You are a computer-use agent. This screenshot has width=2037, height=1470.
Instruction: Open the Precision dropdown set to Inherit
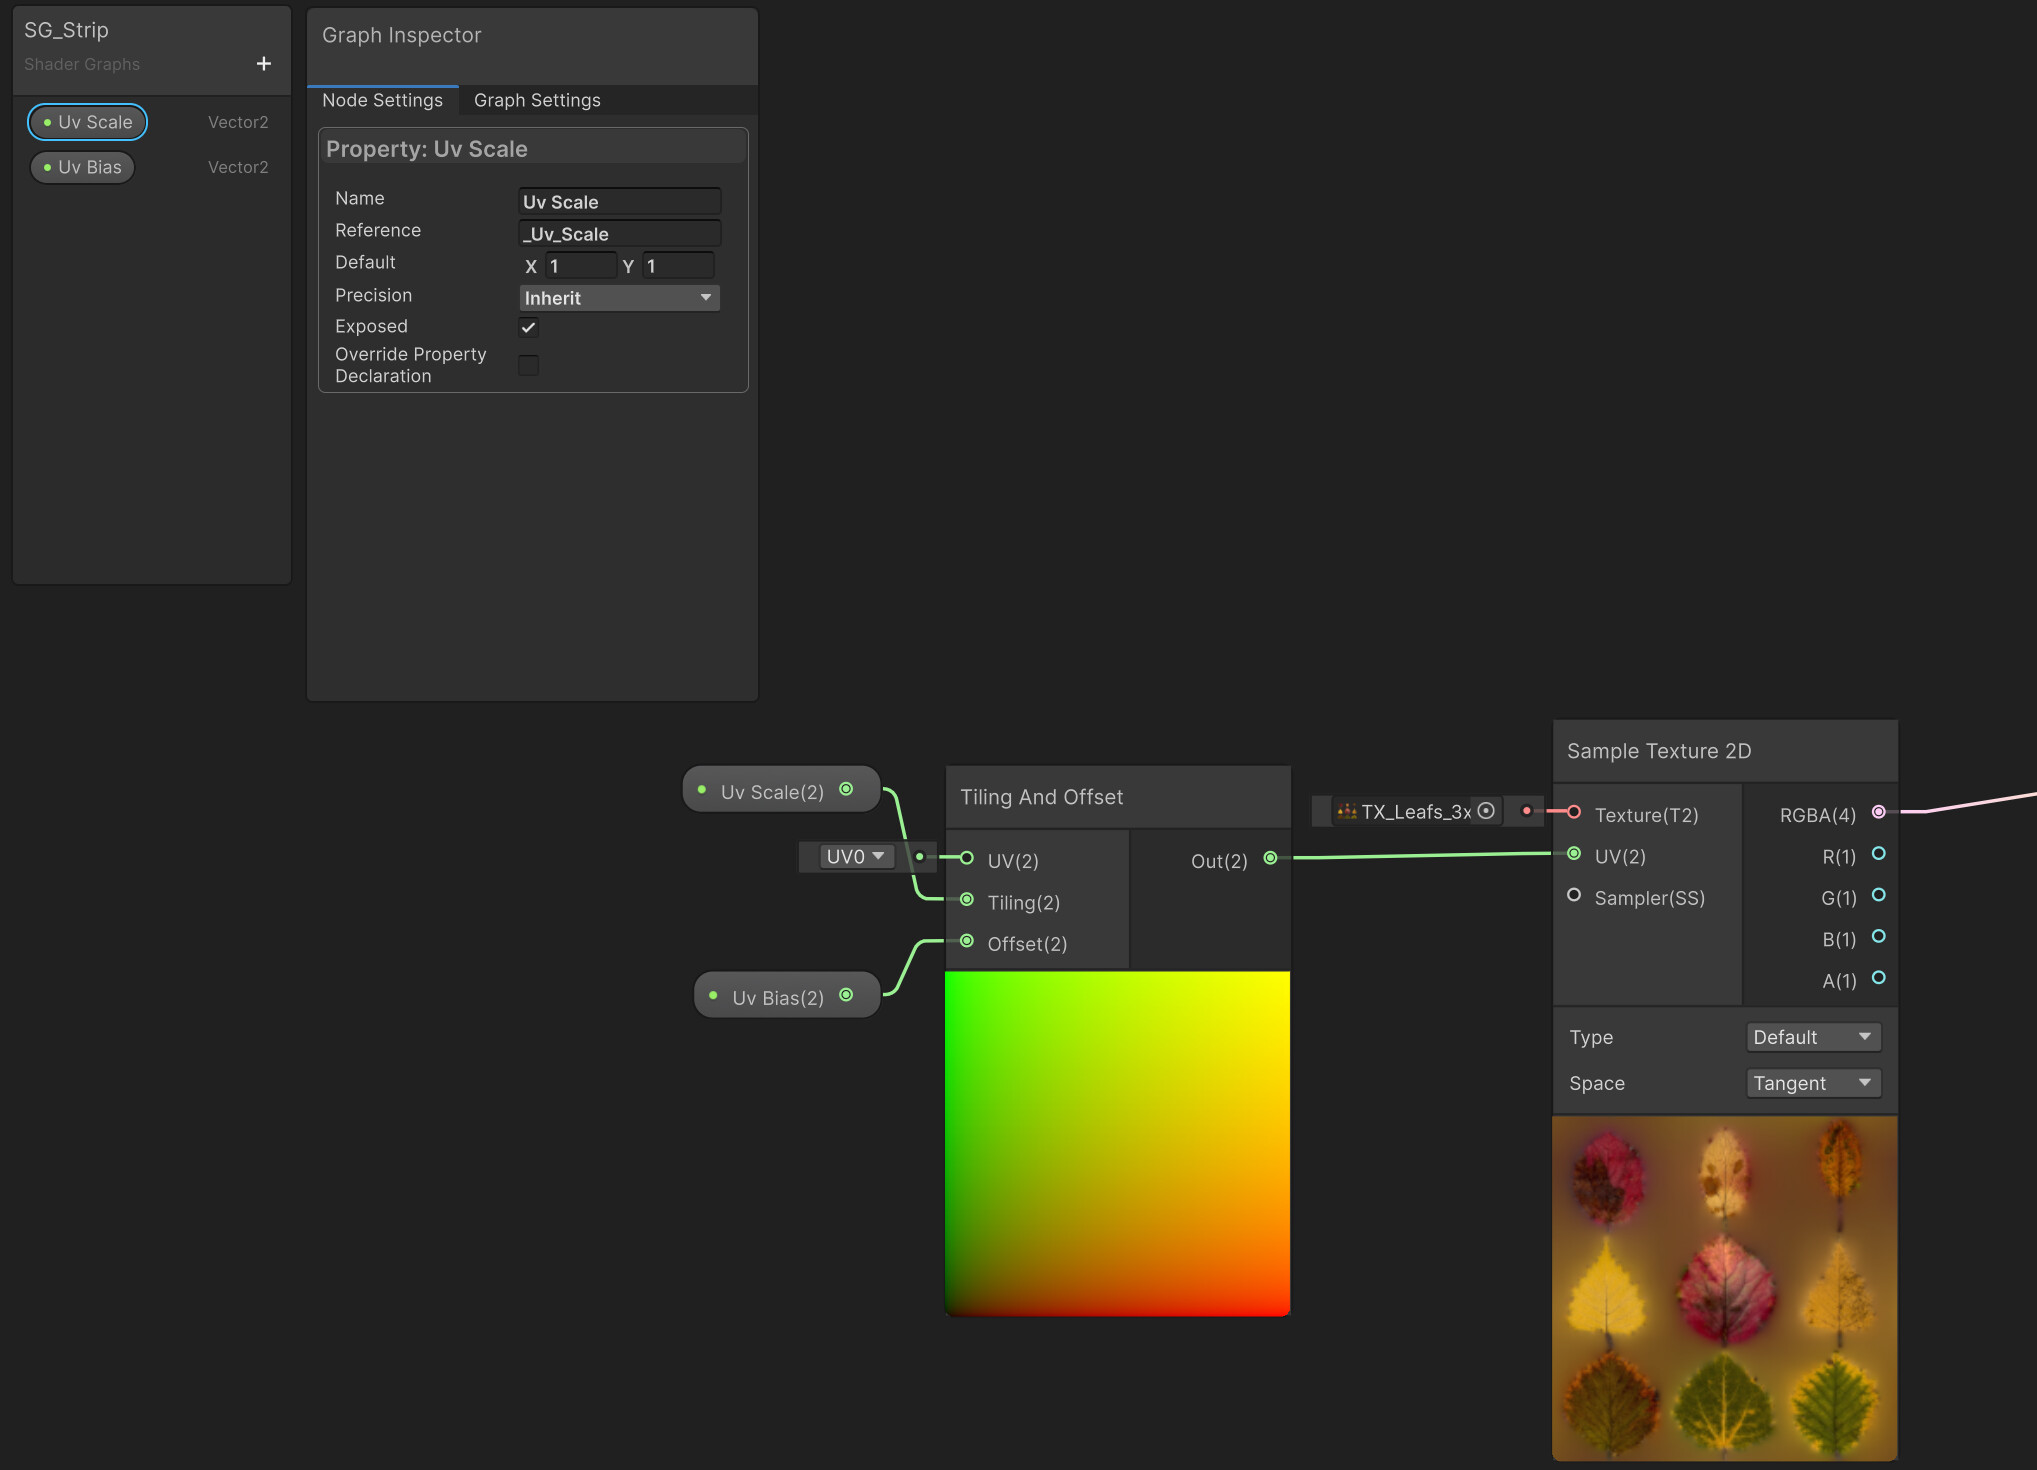click(x=618, y=297)
